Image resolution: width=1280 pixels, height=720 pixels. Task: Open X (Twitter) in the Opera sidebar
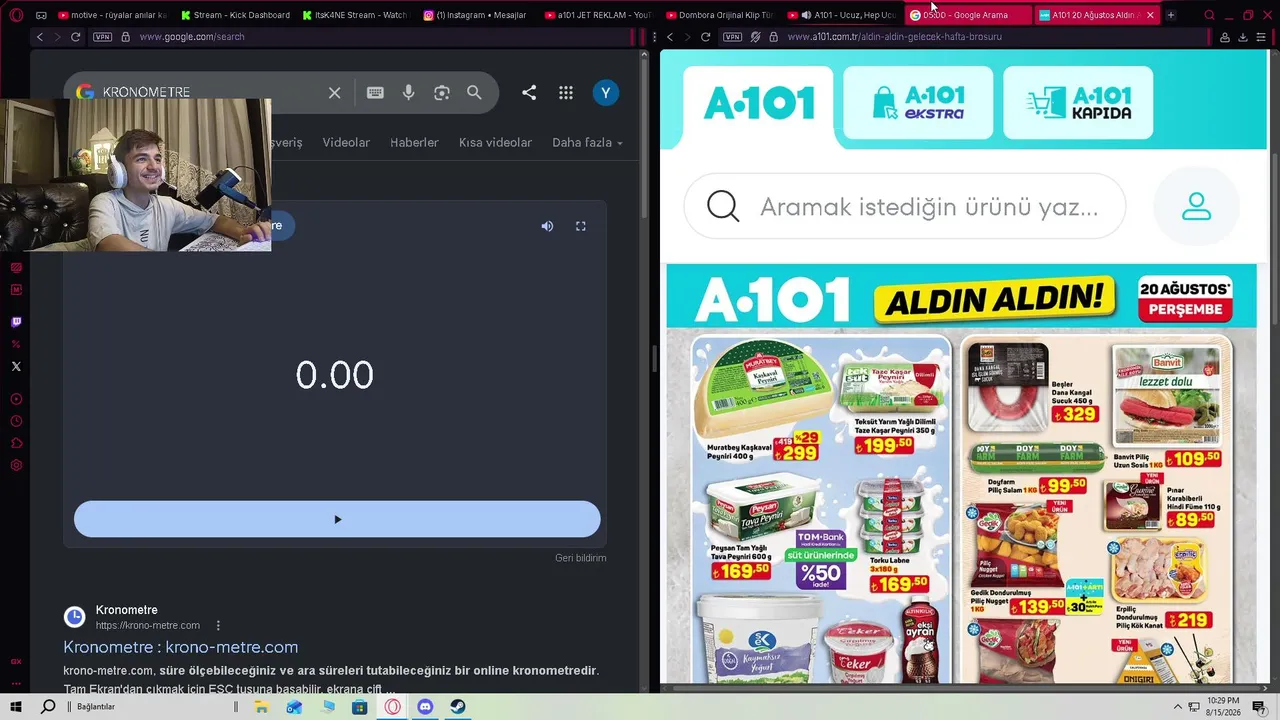point(16,366)
